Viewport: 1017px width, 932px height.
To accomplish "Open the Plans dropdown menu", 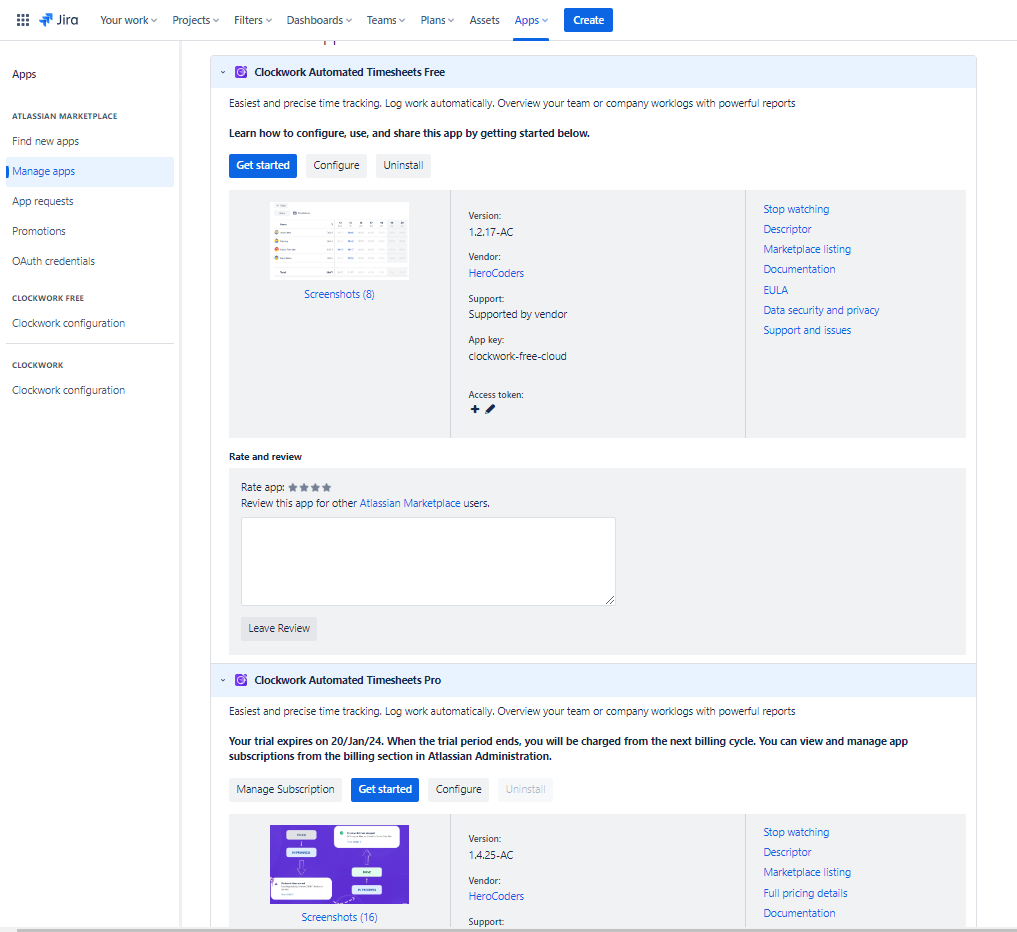I will click(x=437, y=20).
